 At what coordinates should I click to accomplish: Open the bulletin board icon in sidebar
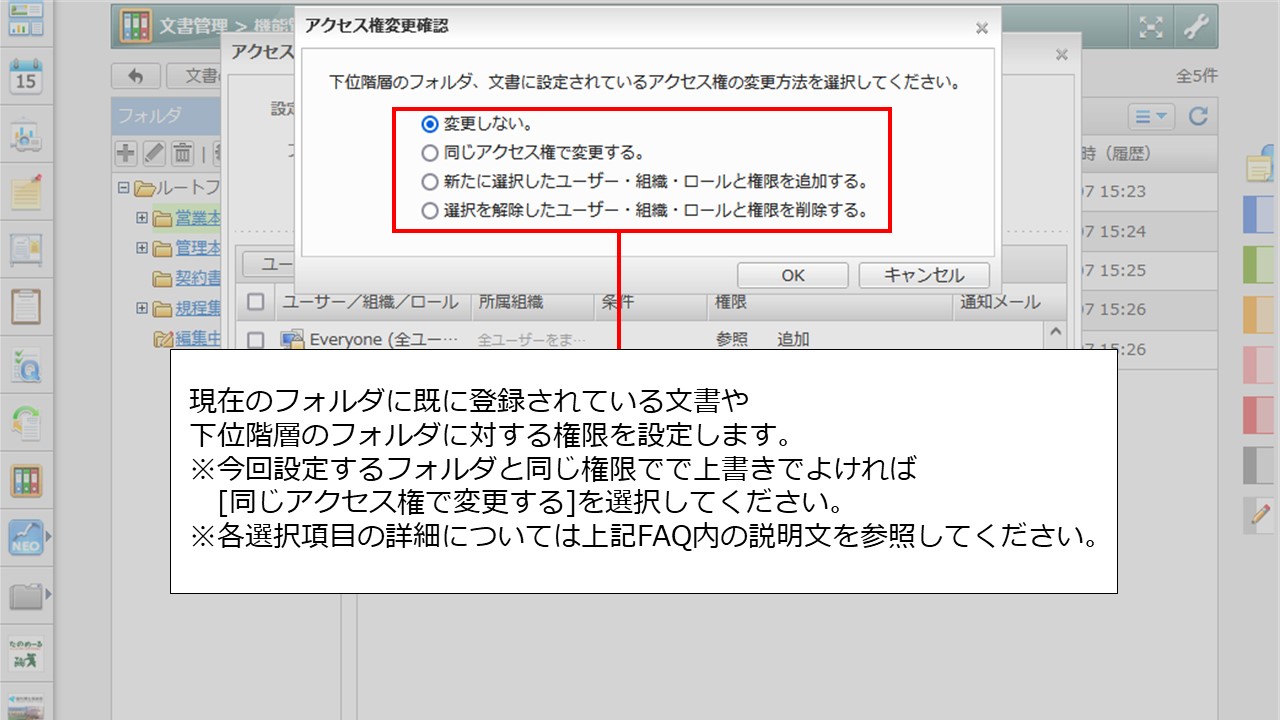click(x=26, y=250)
